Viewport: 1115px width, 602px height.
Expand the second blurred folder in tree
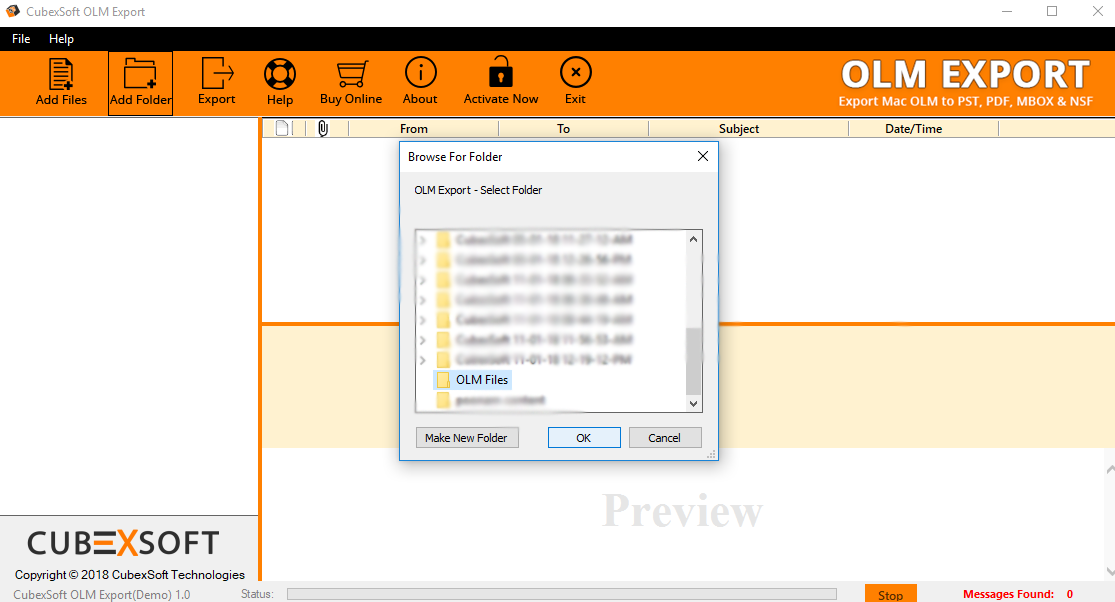(x=422, y=260)
